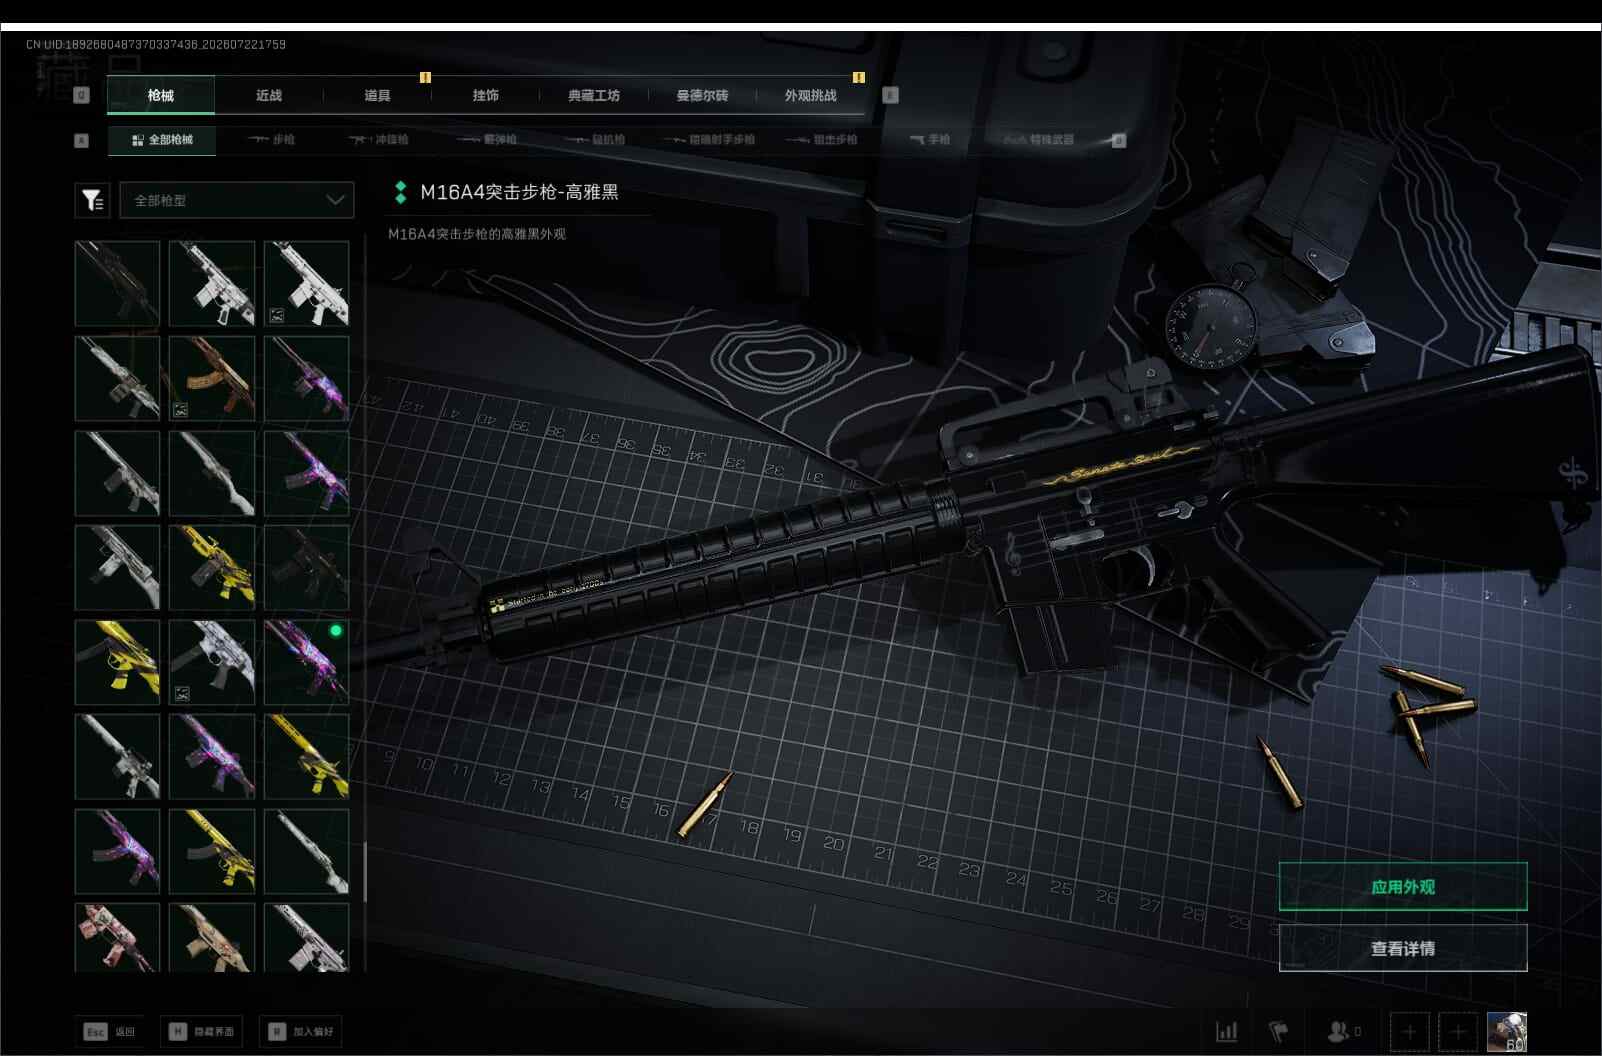Toggle the 加入偏好 favorite option
The height and width of the screenshot is (1056, 1602).
pyautogui.click(x=301, y=1032)
